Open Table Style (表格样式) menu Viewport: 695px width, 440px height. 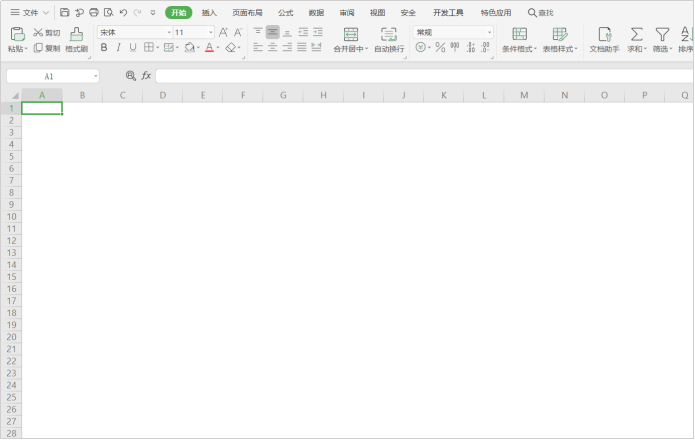[560, 39]
